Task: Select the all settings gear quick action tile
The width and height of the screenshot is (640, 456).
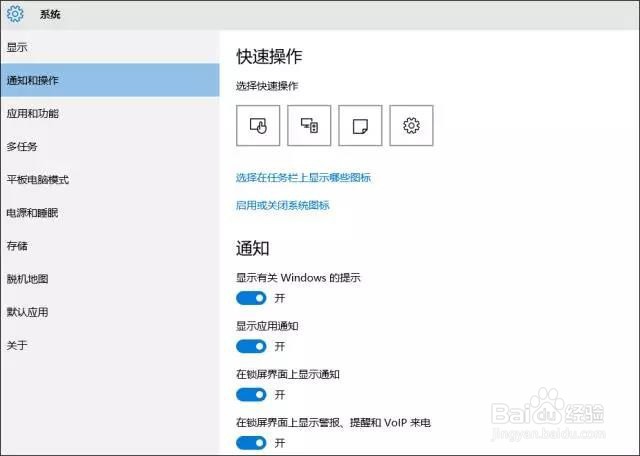Action: [x=411, y=125]
